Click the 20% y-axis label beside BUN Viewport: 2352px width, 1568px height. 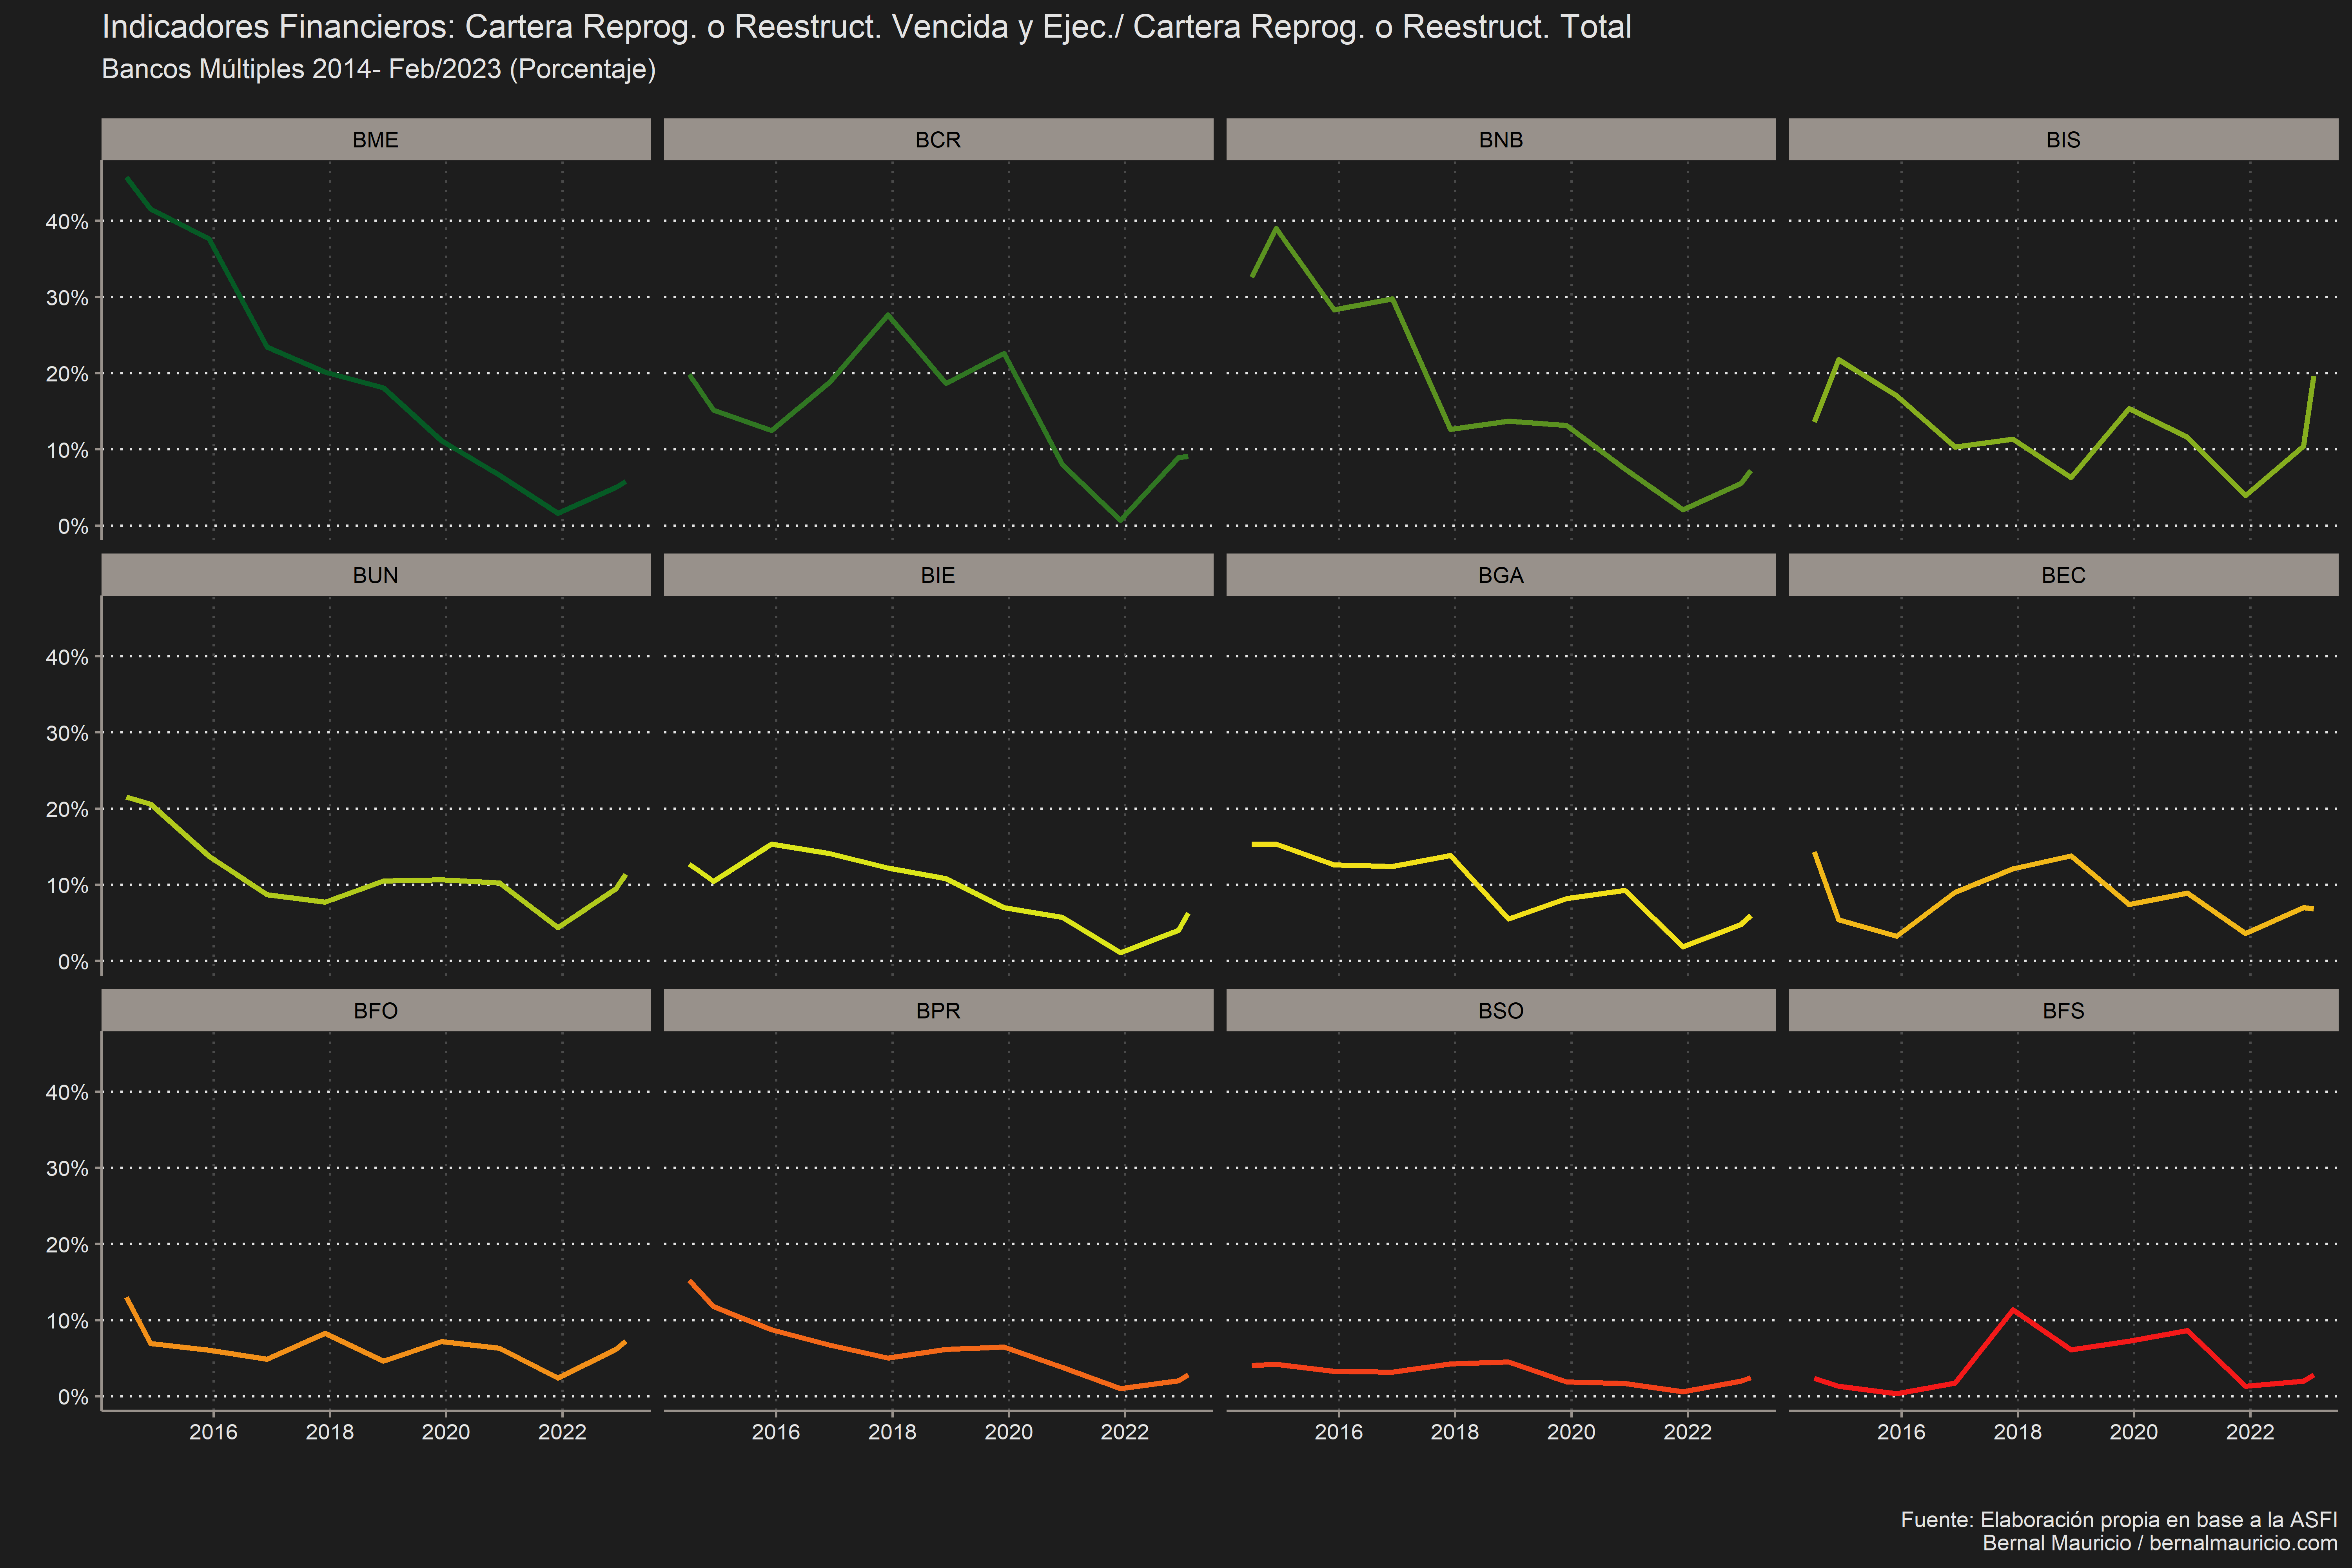pyautogui.click(x=67, y=809)
